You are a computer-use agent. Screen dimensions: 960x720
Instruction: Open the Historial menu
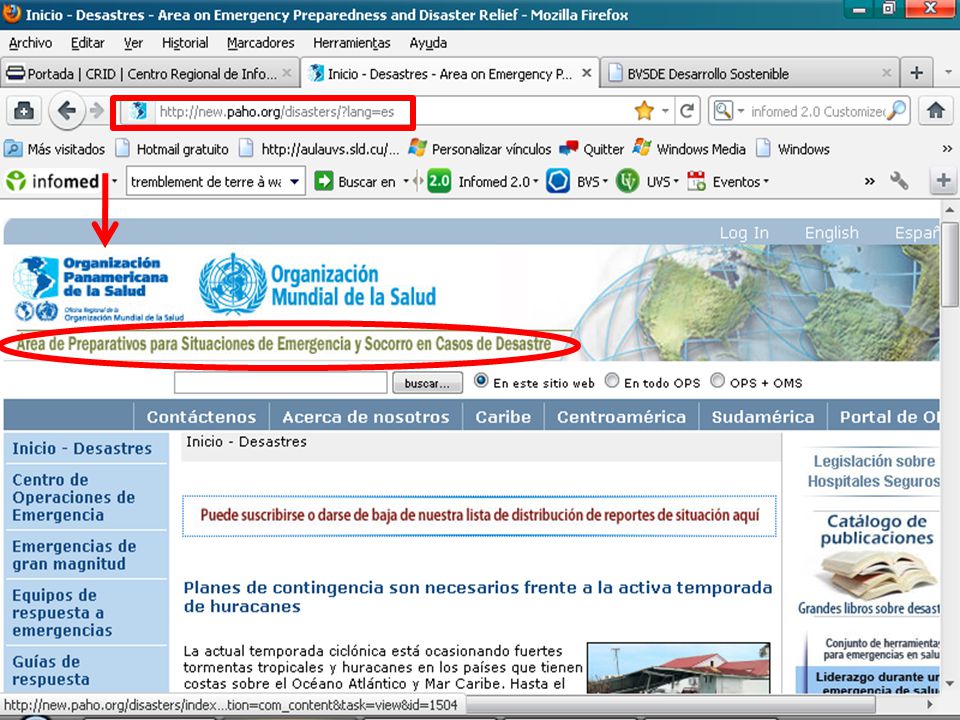click(185, 43)
